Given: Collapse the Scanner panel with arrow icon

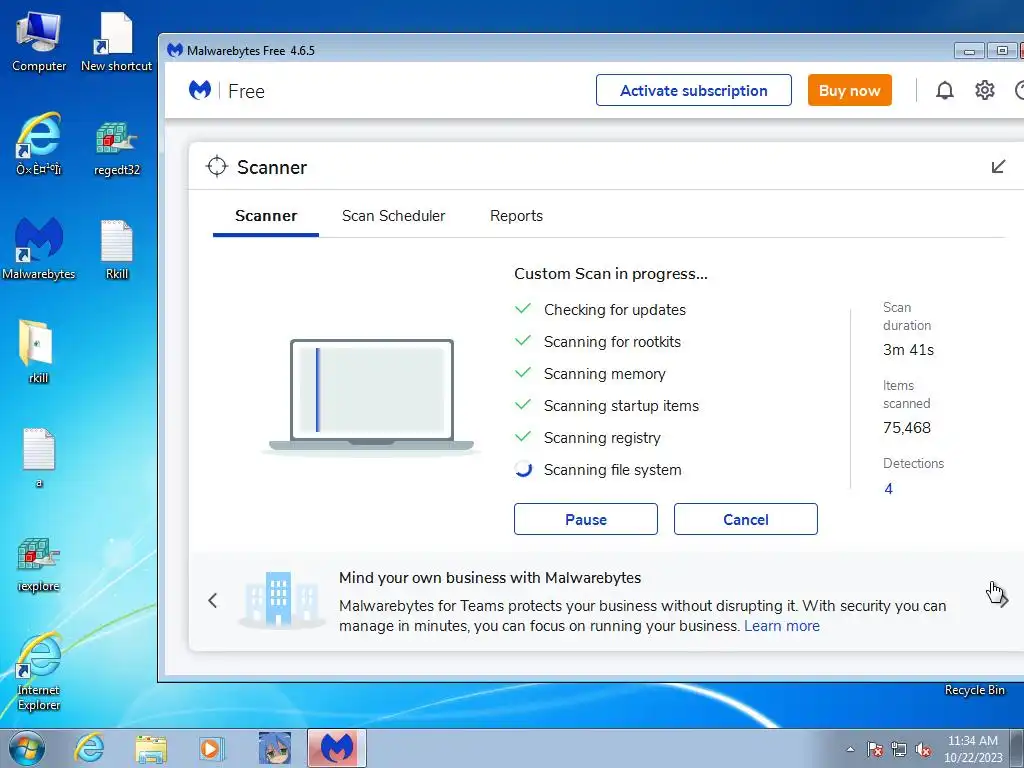Looking at the screenshot, I should point(997,167).
